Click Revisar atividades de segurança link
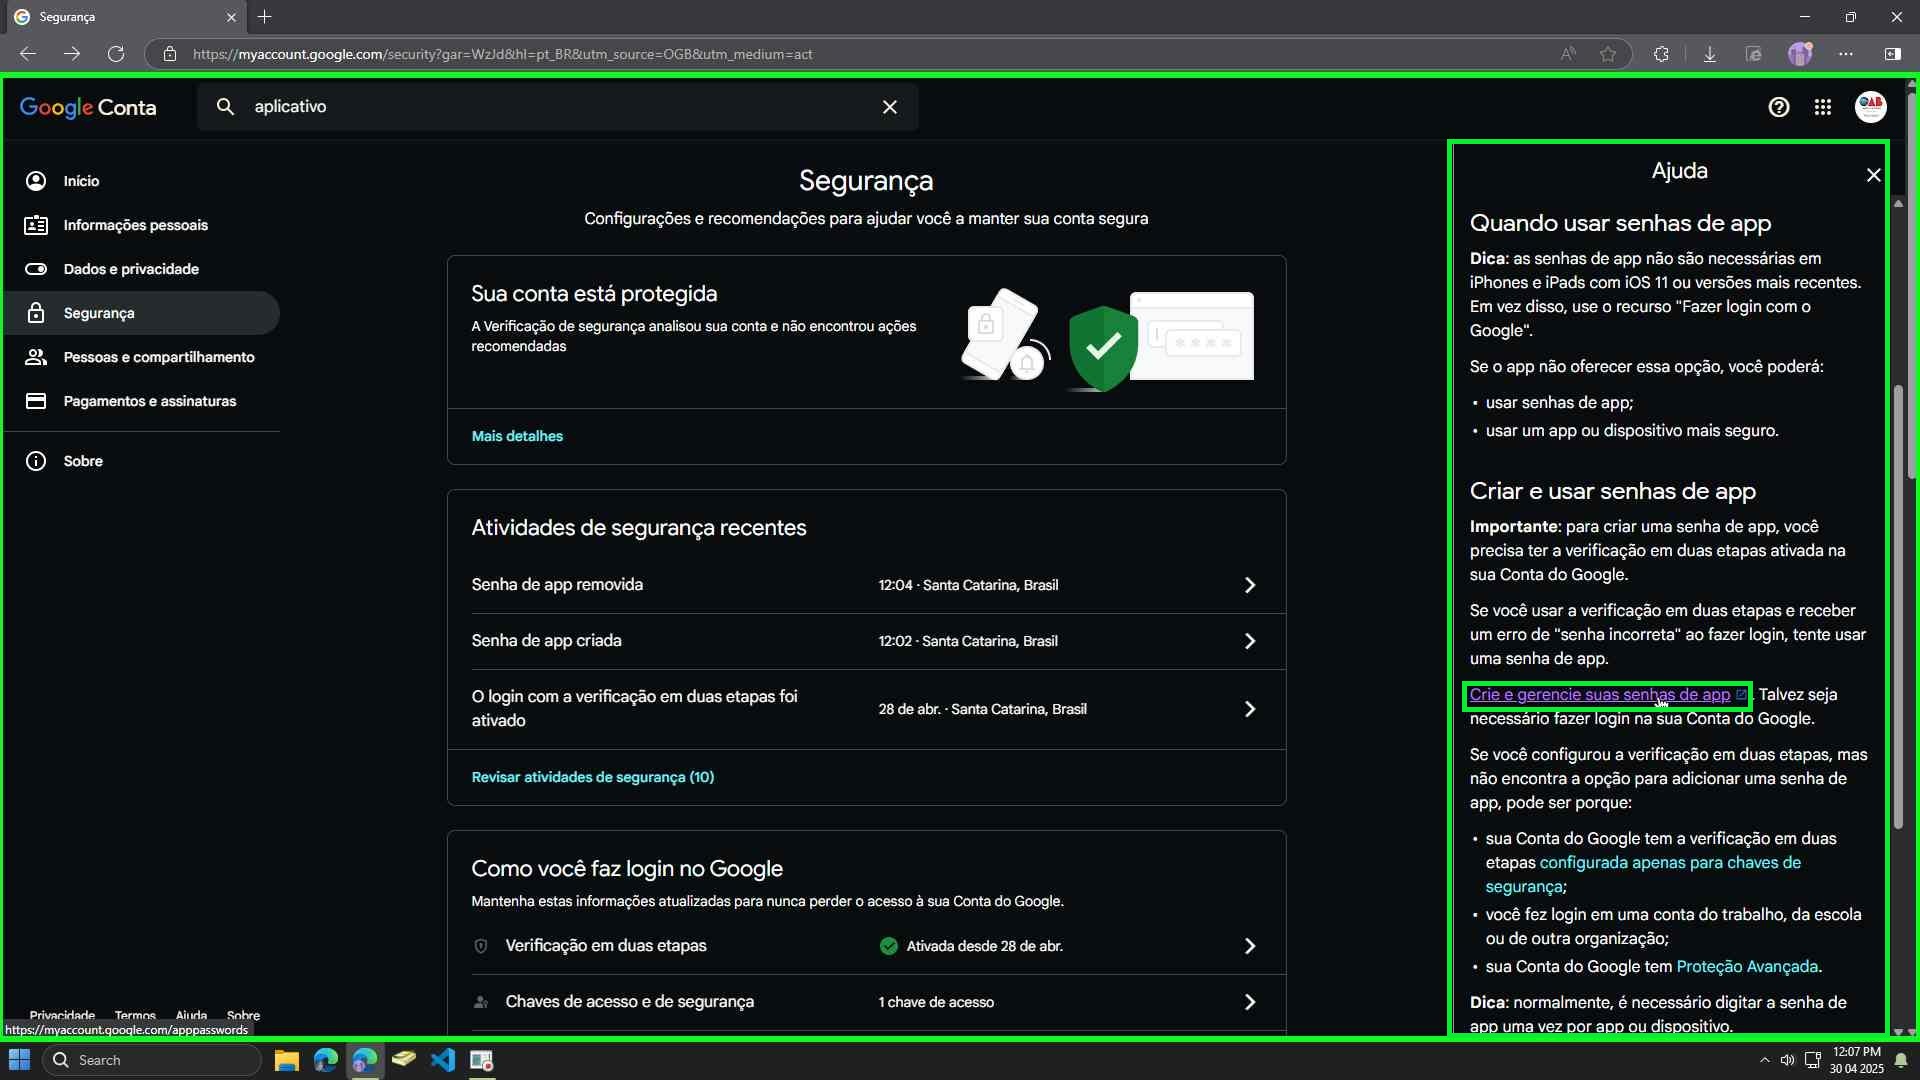Viewport: 1920px width, 1080px height. pos(593,777)
